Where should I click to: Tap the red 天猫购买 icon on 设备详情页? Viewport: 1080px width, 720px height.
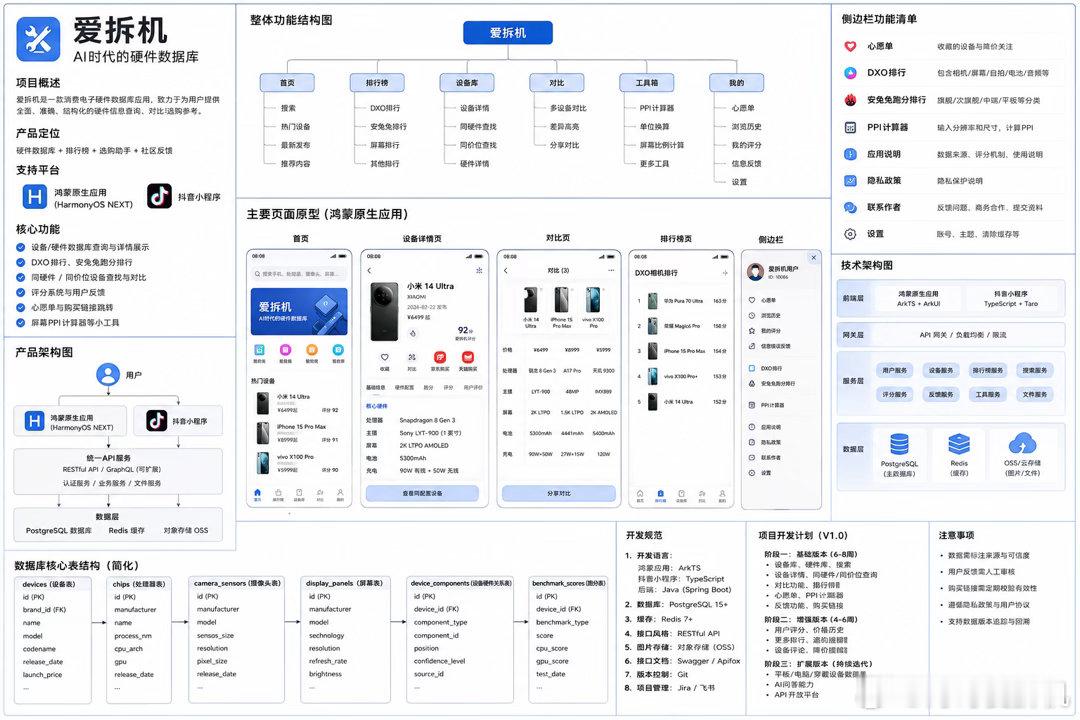coord(468,357)
